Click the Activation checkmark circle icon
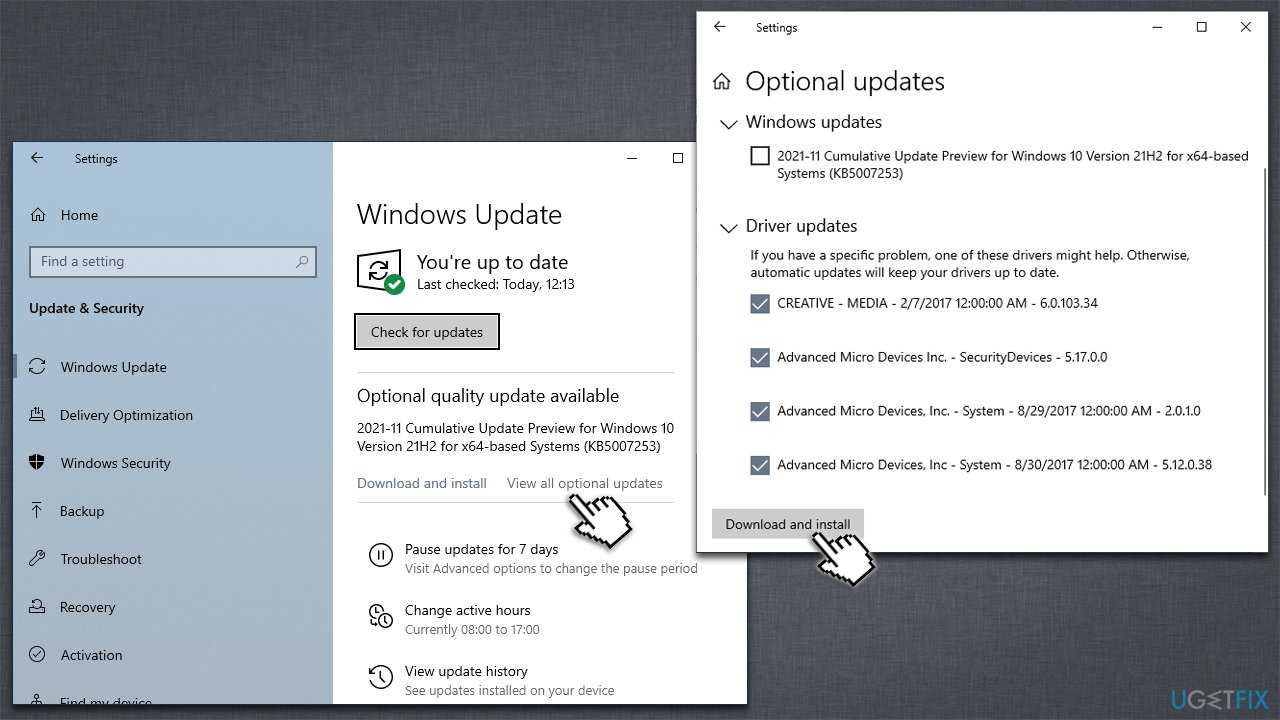Screen dimensions: 1280x720 [38, 655]
